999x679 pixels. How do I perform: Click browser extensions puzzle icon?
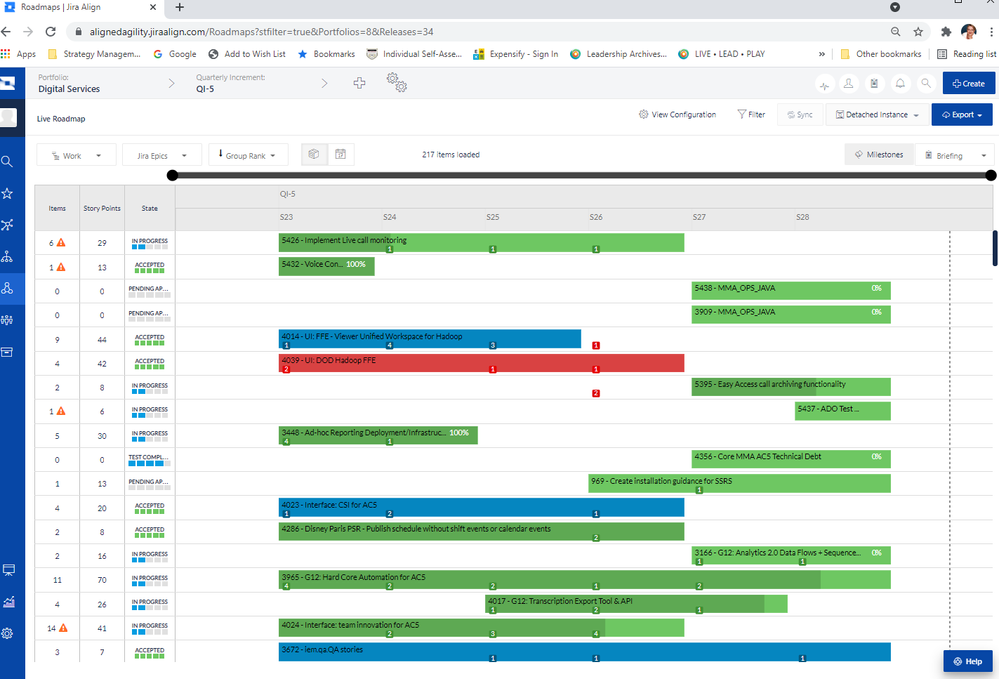945,31
